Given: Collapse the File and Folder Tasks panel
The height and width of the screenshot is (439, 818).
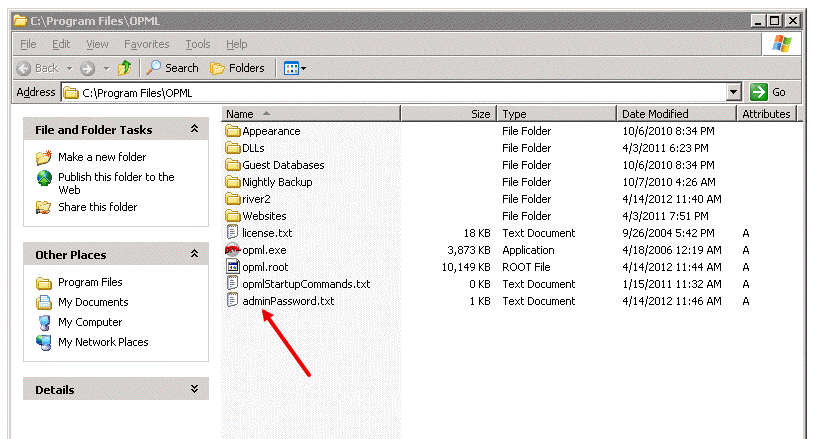Looking at the screenshot, I should point(195,129).
